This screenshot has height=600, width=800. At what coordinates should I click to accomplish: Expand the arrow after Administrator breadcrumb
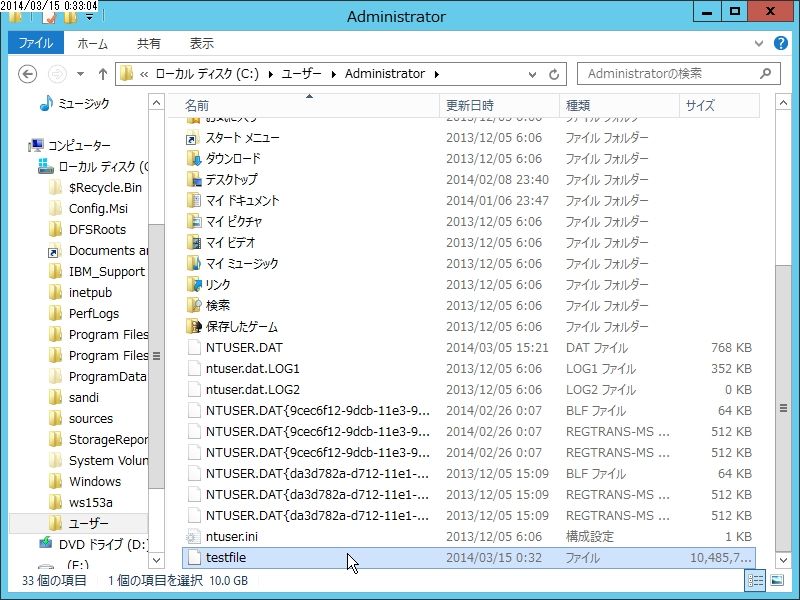(x=437, y=74)
